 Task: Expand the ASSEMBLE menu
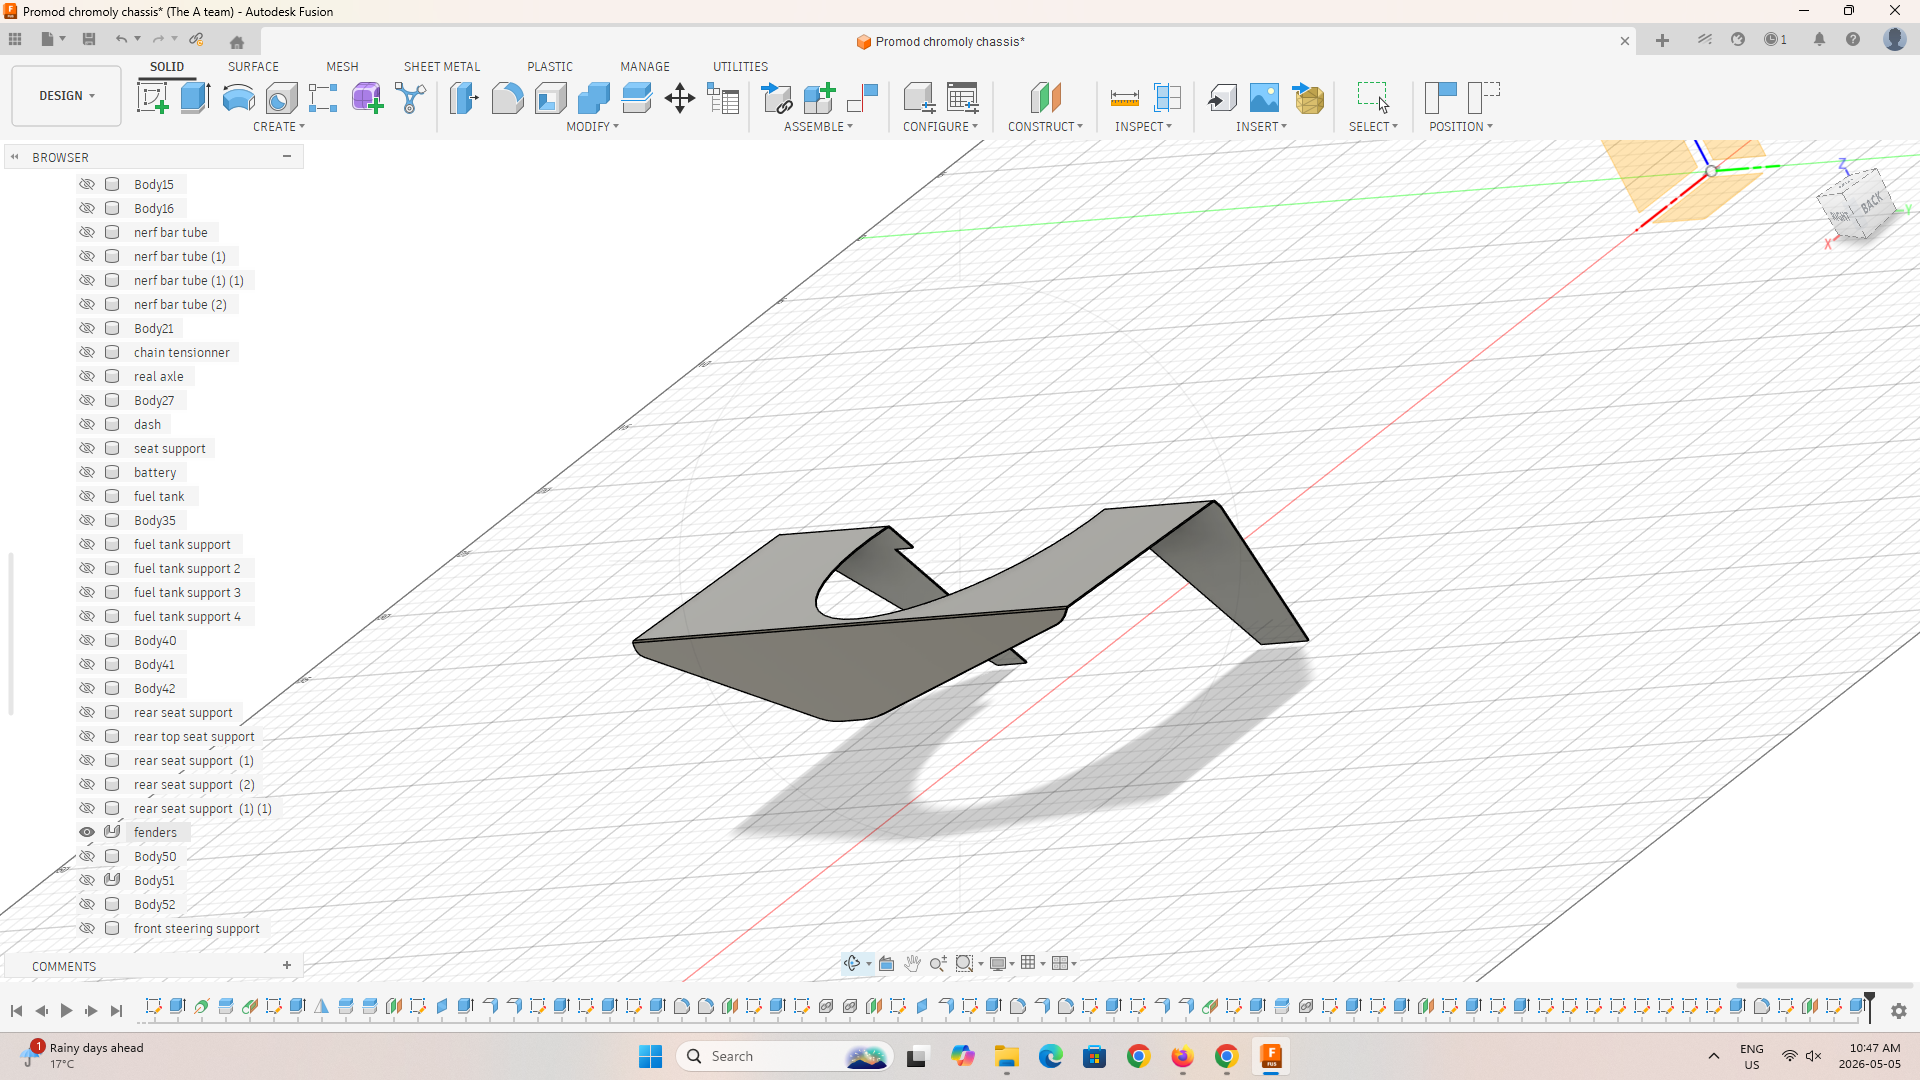pos(818,127)
